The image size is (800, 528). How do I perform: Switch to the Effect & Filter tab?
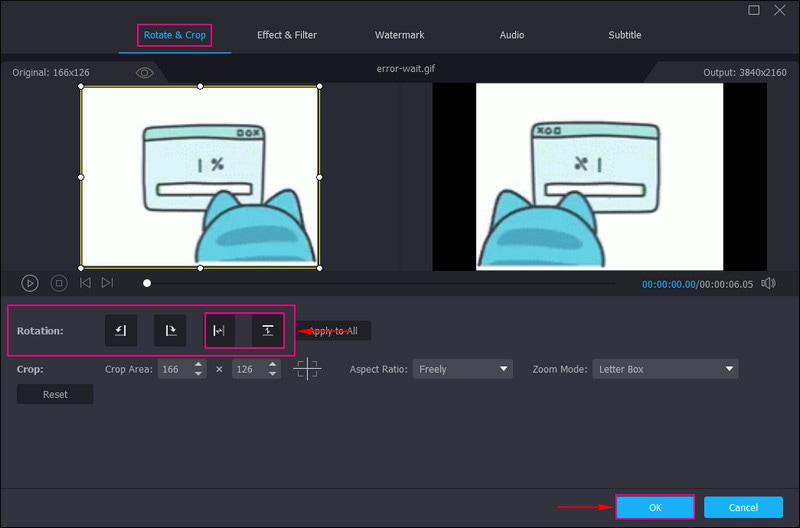coord(287,35)
